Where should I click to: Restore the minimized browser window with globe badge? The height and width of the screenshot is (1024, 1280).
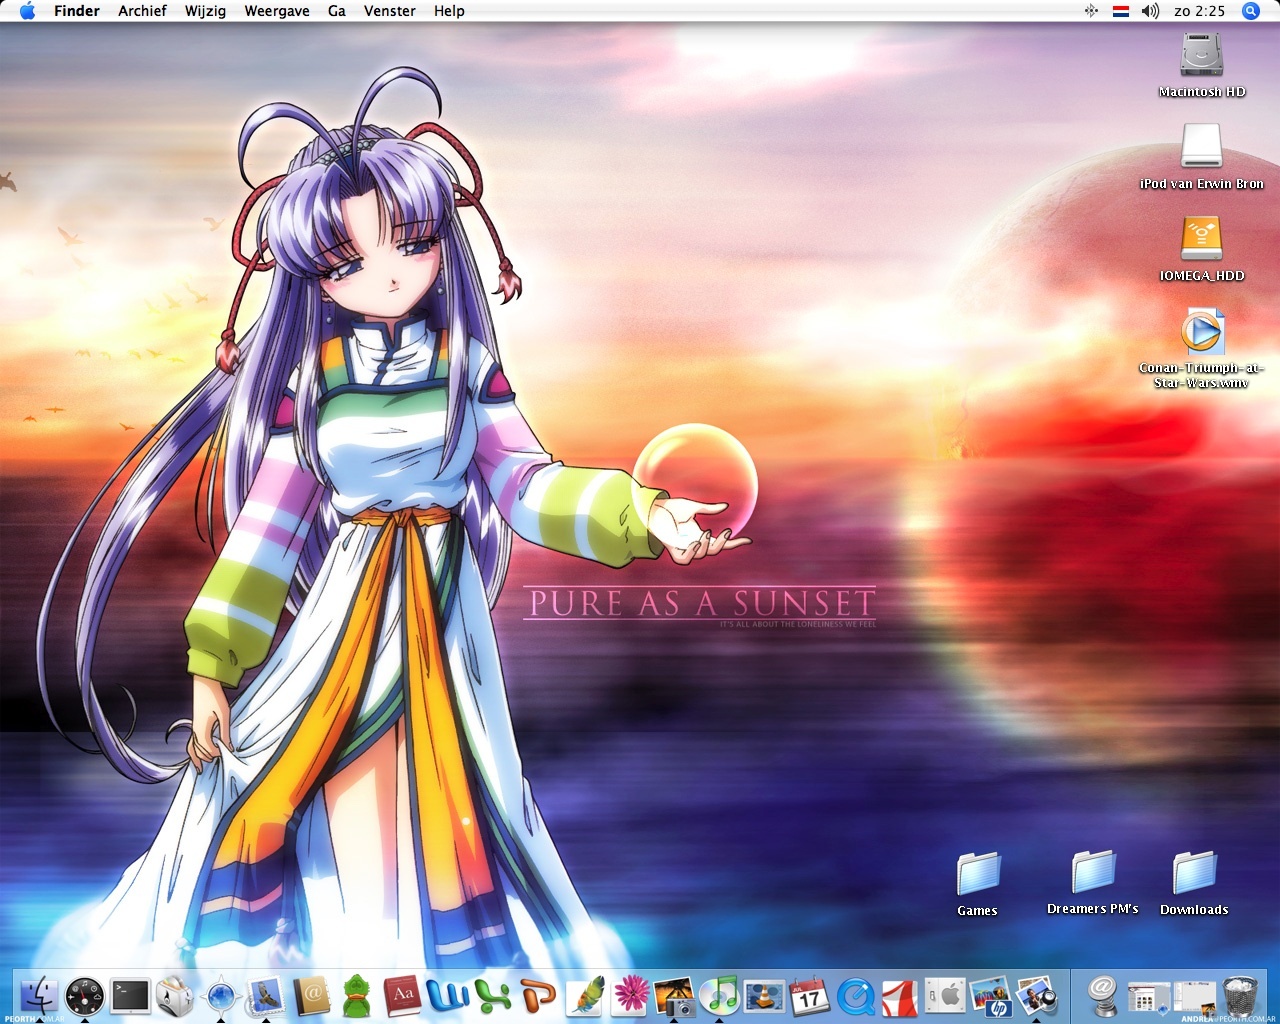[1147, 996]
